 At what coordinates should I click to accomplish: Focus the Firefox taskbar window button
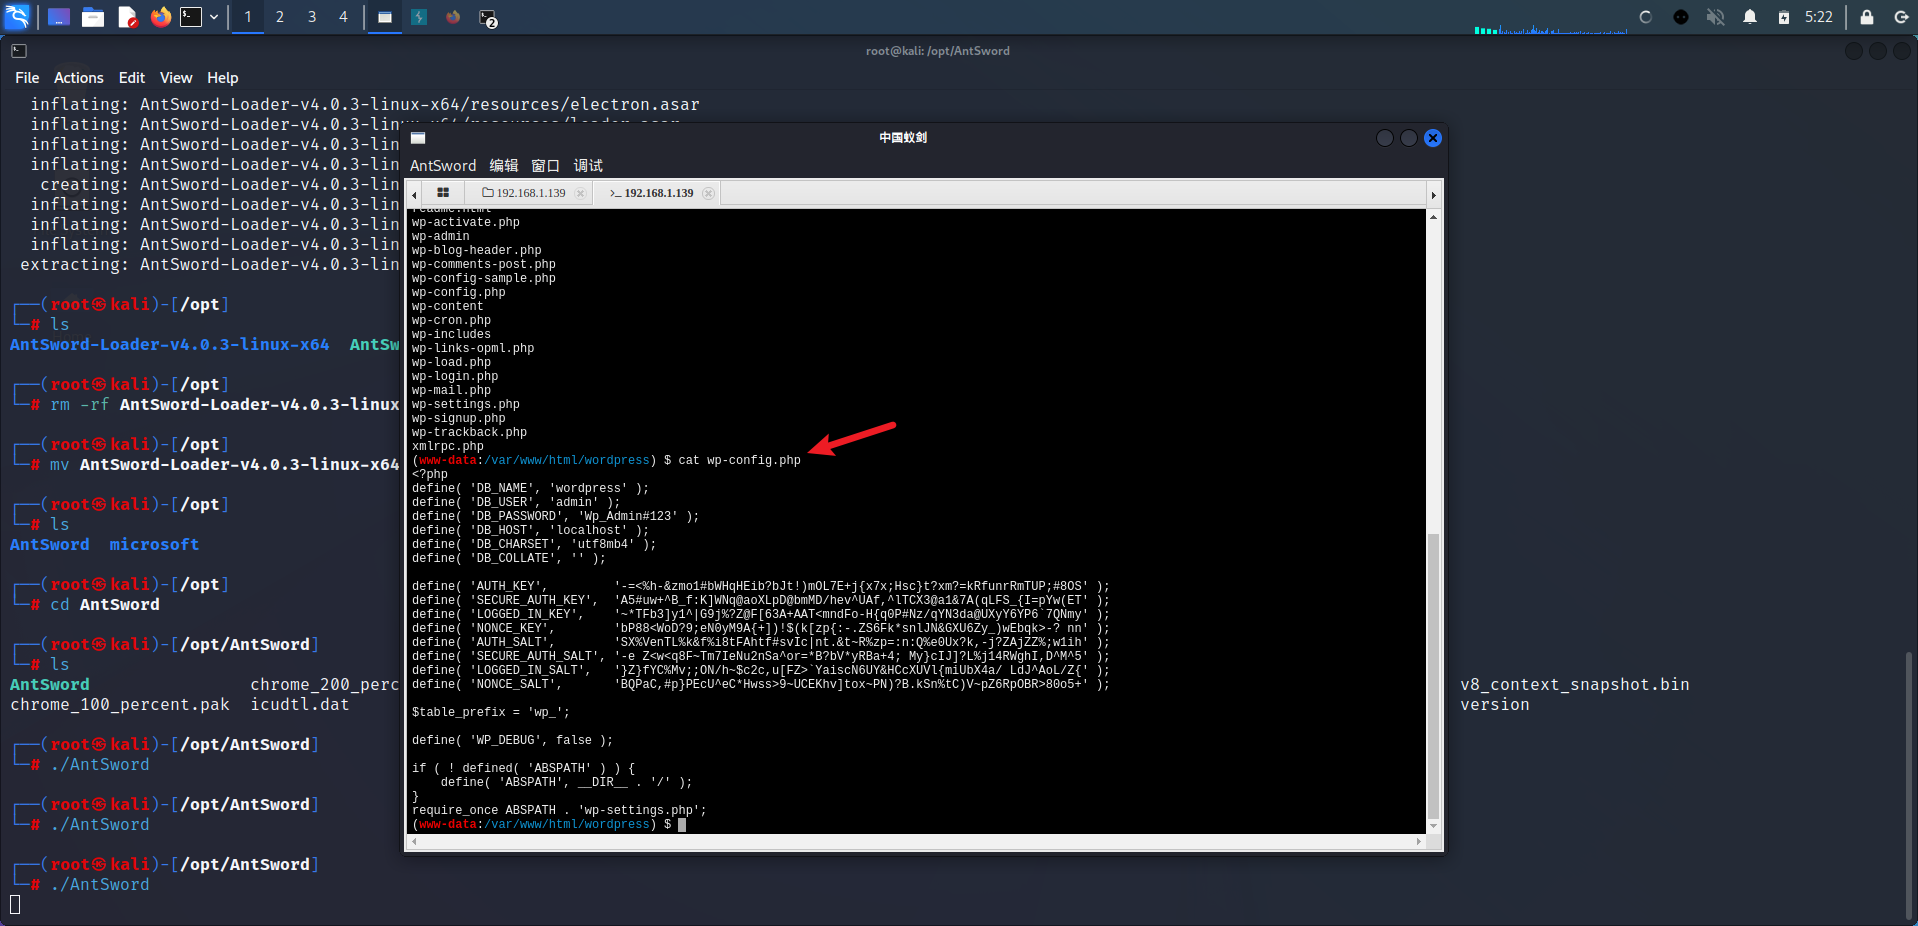click(453, 17)
